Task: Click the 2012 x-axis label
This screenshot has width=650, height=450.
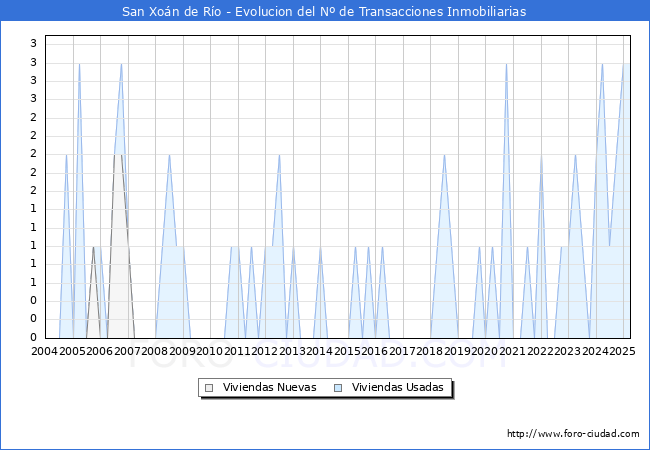Action: [x=264, y=351]
